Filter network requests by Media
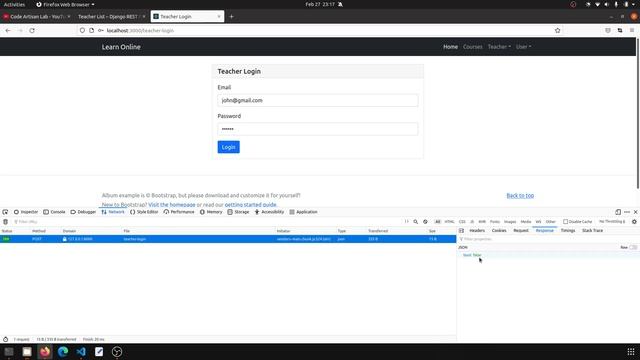640x360 pixels. [x=526, y=222]
